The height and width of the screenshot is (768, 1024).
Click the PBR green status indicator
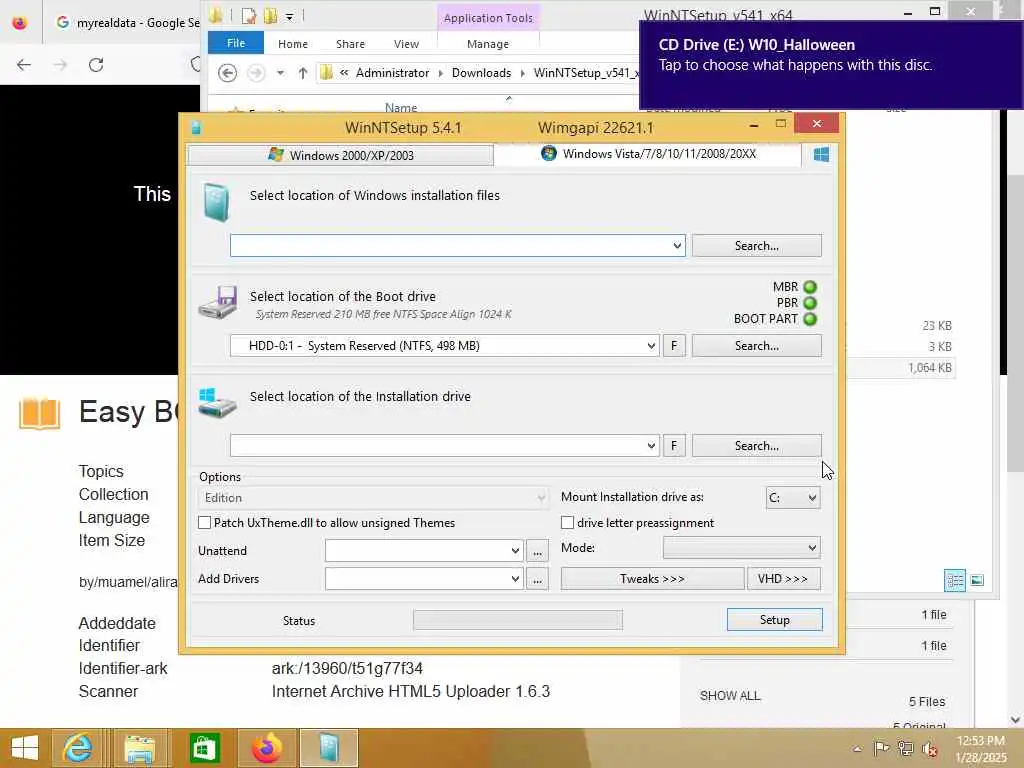tap(810, 303)
